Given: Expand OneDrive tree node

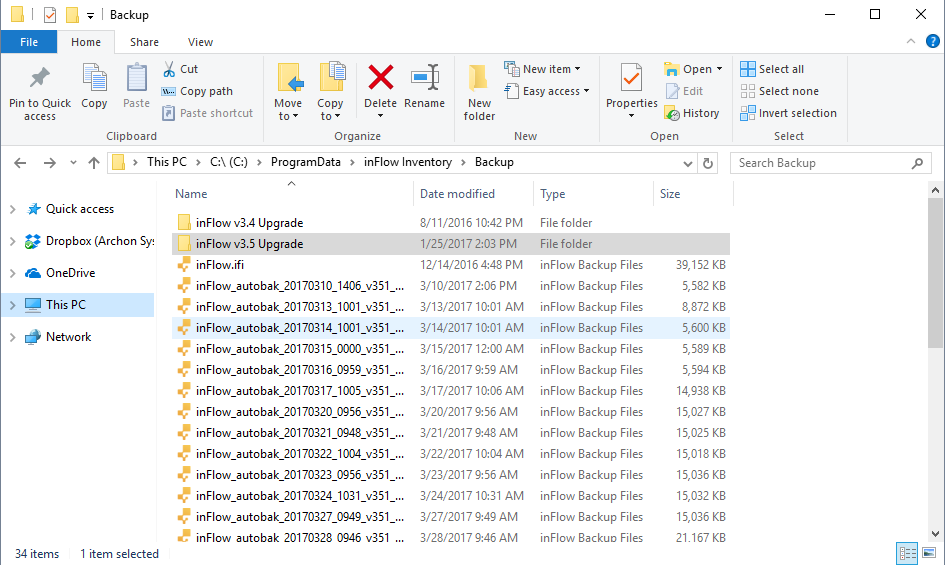Looking at the screenshot, I should coord(13,273).
